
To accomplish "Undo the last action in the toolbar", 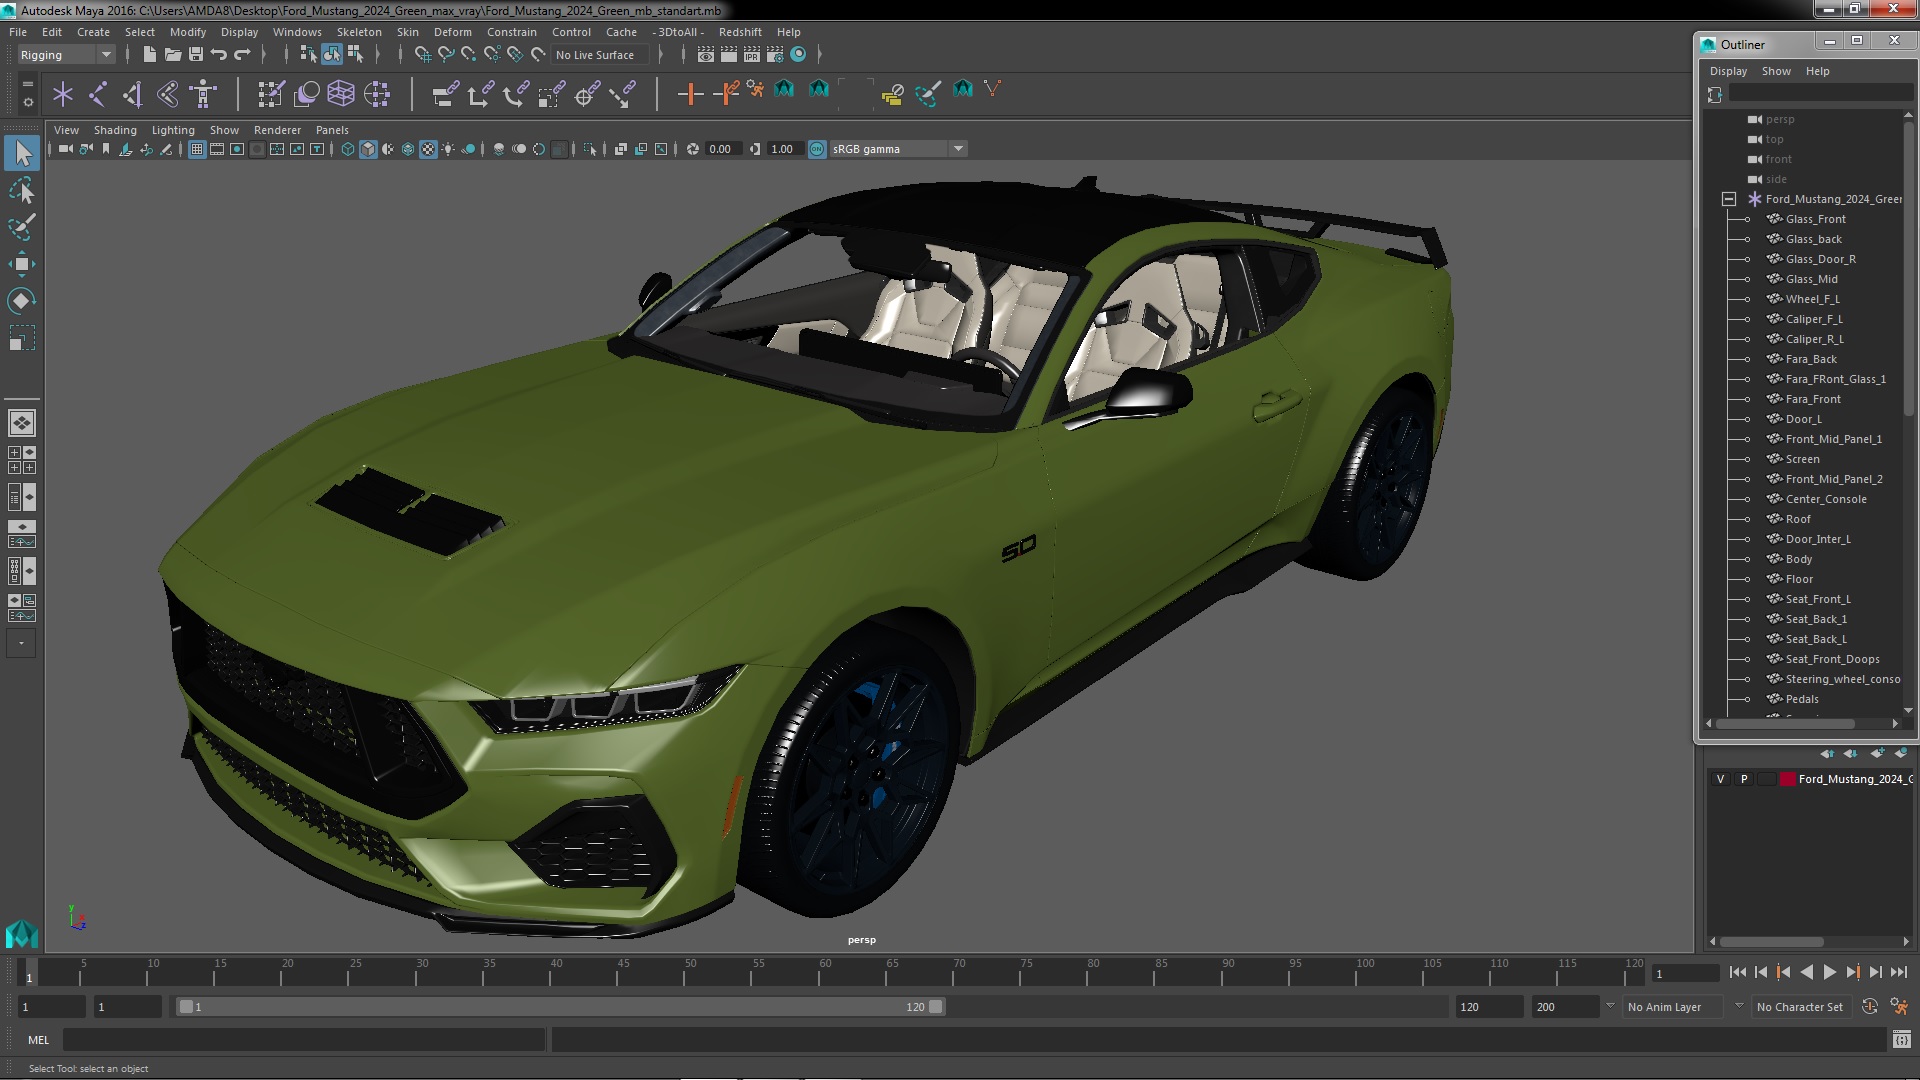I will 219,55.
